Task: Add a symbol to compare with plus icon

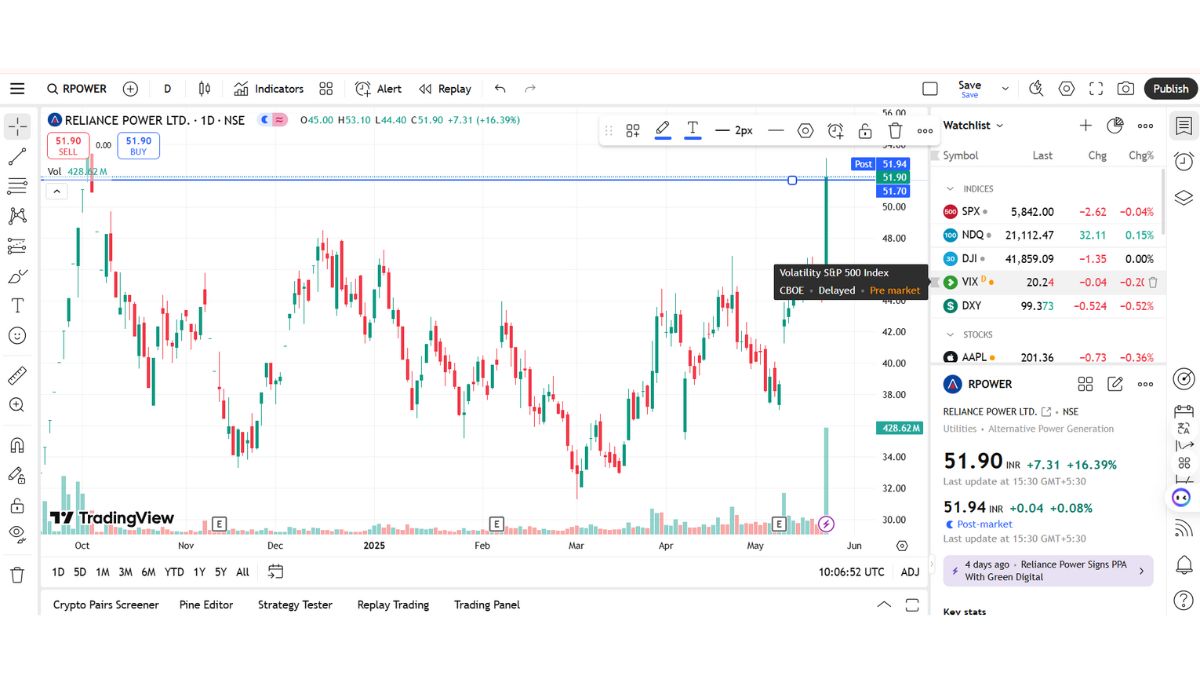Action: pyautogui.click(x=130, y=89)
